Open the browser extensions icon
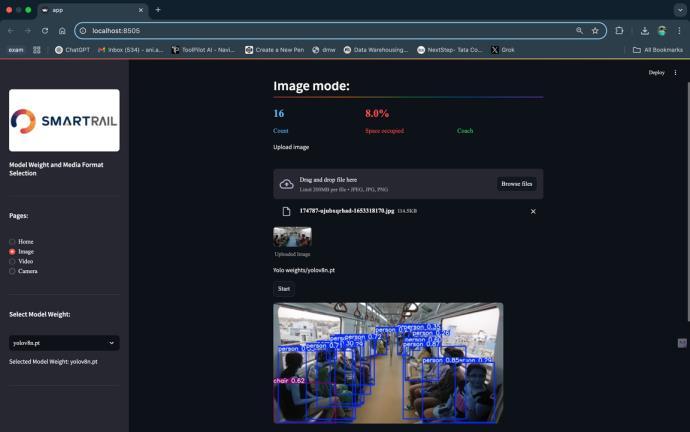Viewport: 690px width, 432px height. (619, 31)
